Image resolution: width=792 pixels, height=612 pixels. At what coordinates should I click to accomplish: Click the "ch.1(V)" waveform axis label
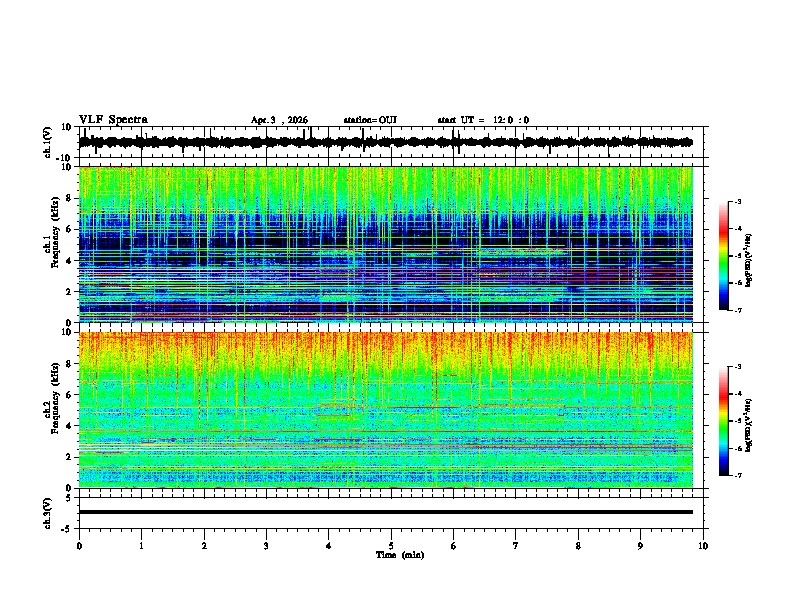tap(48, 142)
